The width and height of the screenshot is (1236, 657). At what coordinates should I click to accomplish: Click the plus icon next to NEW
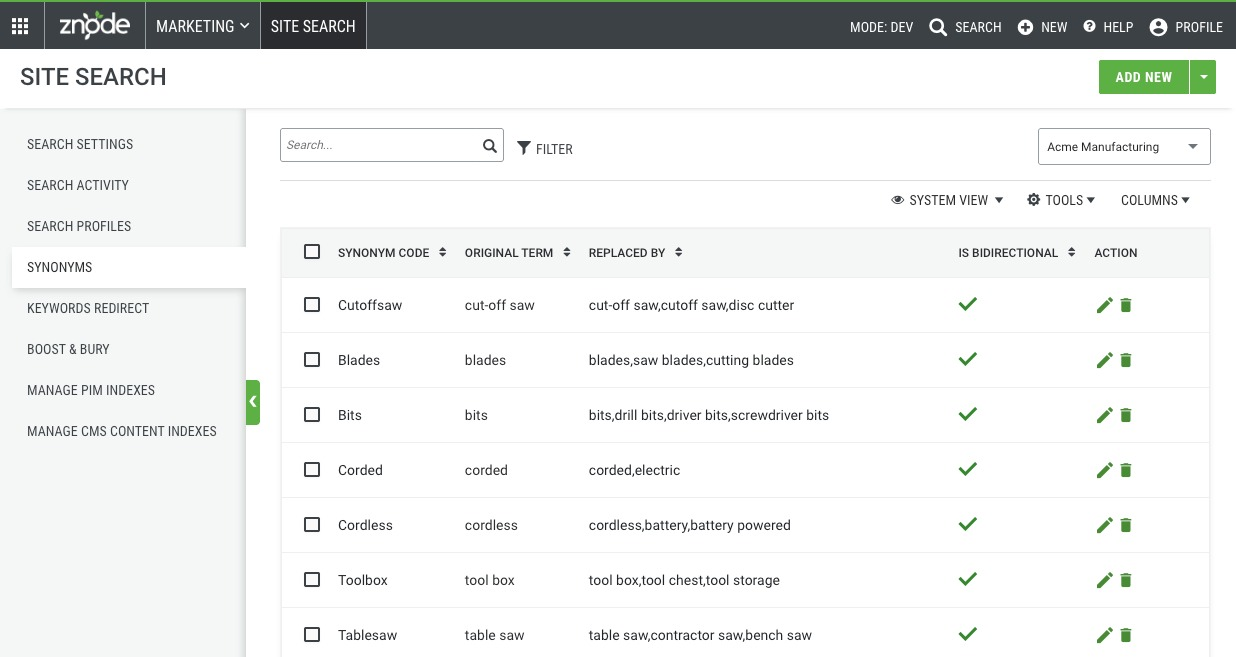click(x=1025, y=27)
